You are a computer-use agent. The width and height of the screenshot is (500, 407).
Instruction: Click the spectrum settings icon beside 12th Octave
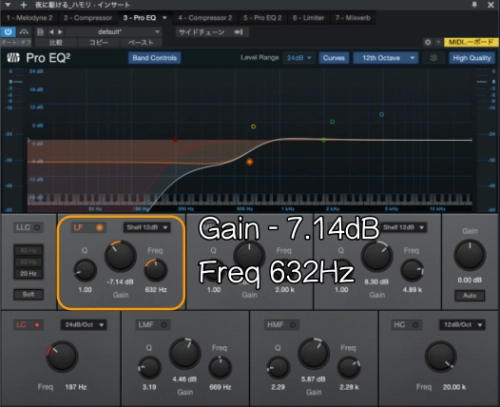(433, 58)
